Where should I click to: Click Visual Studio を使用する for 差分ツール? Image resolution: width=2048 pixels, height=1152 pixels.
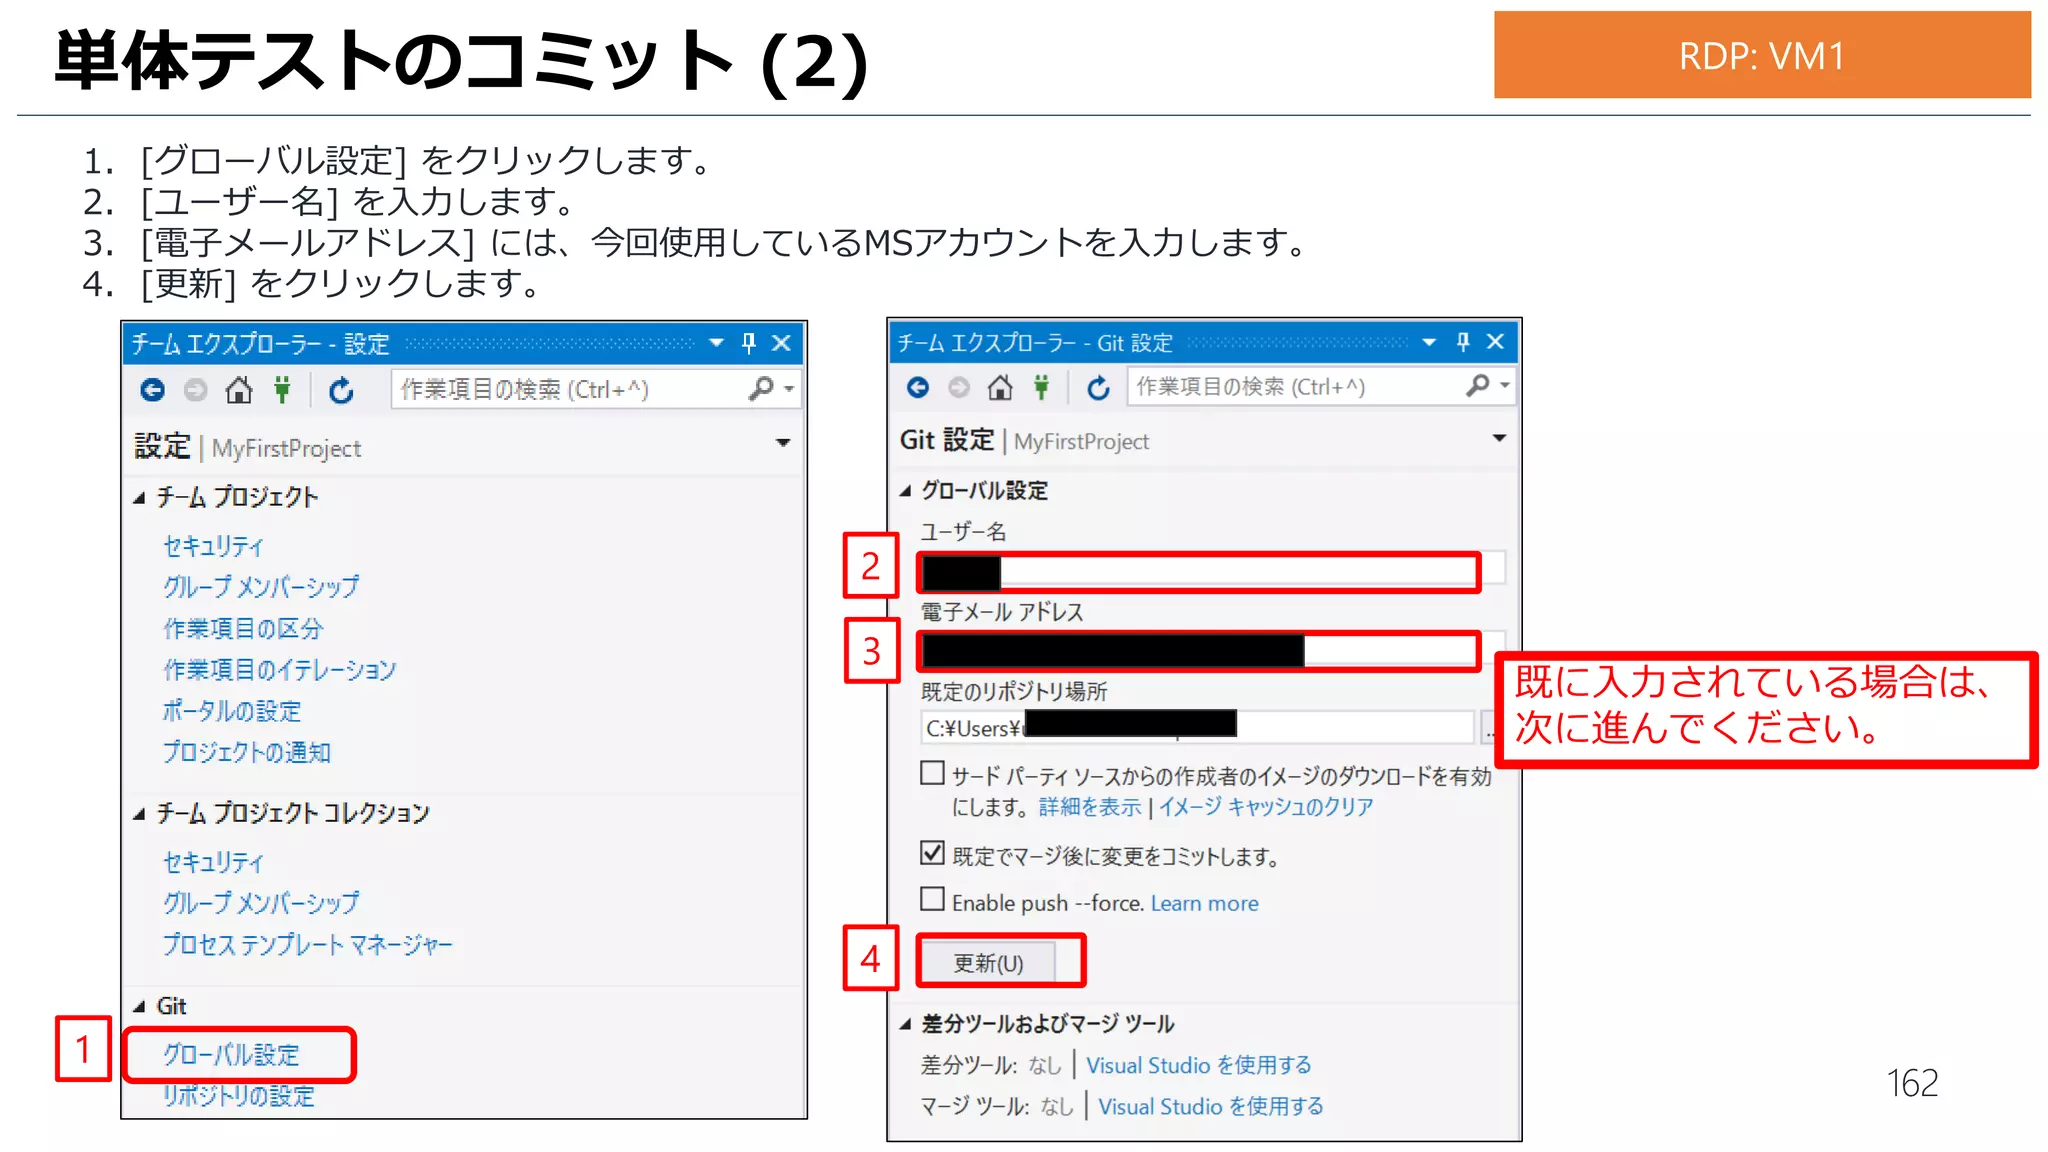pyautogui.click(x=1199, y=1065)
